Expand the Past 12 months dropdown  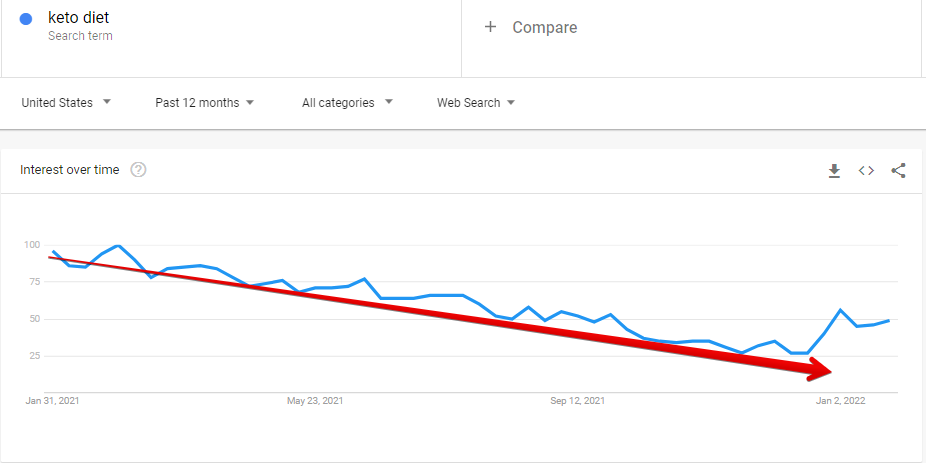click(204, 103)
